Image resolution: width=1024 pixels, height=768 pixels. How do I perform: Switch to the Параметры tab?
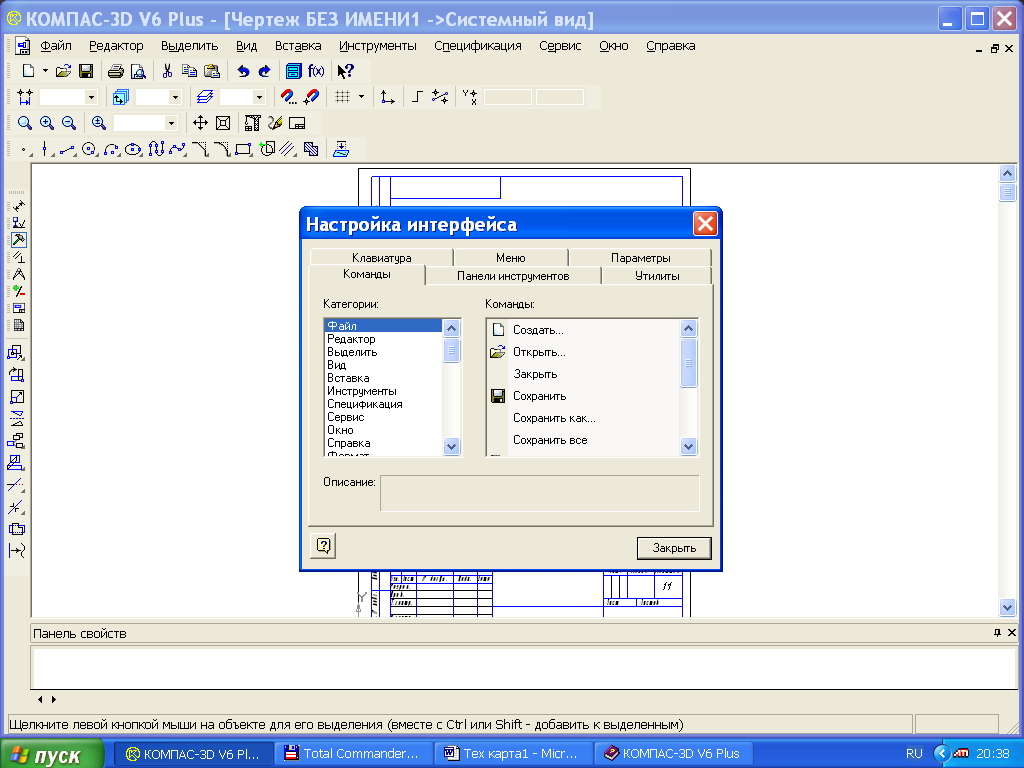641,257
